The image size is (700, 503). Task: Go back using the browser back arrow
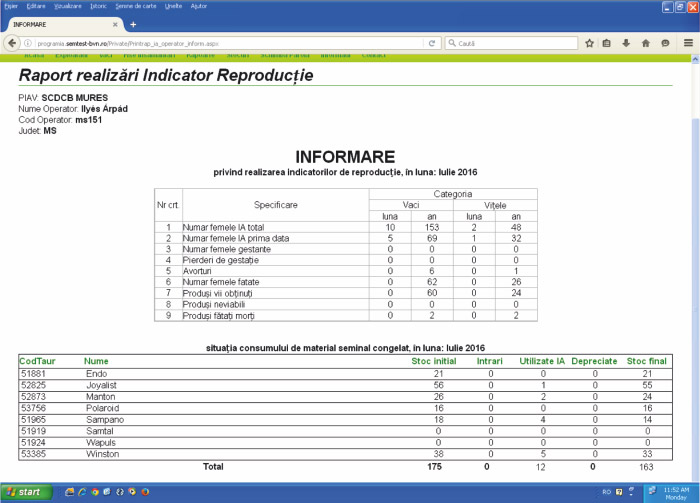12,43
